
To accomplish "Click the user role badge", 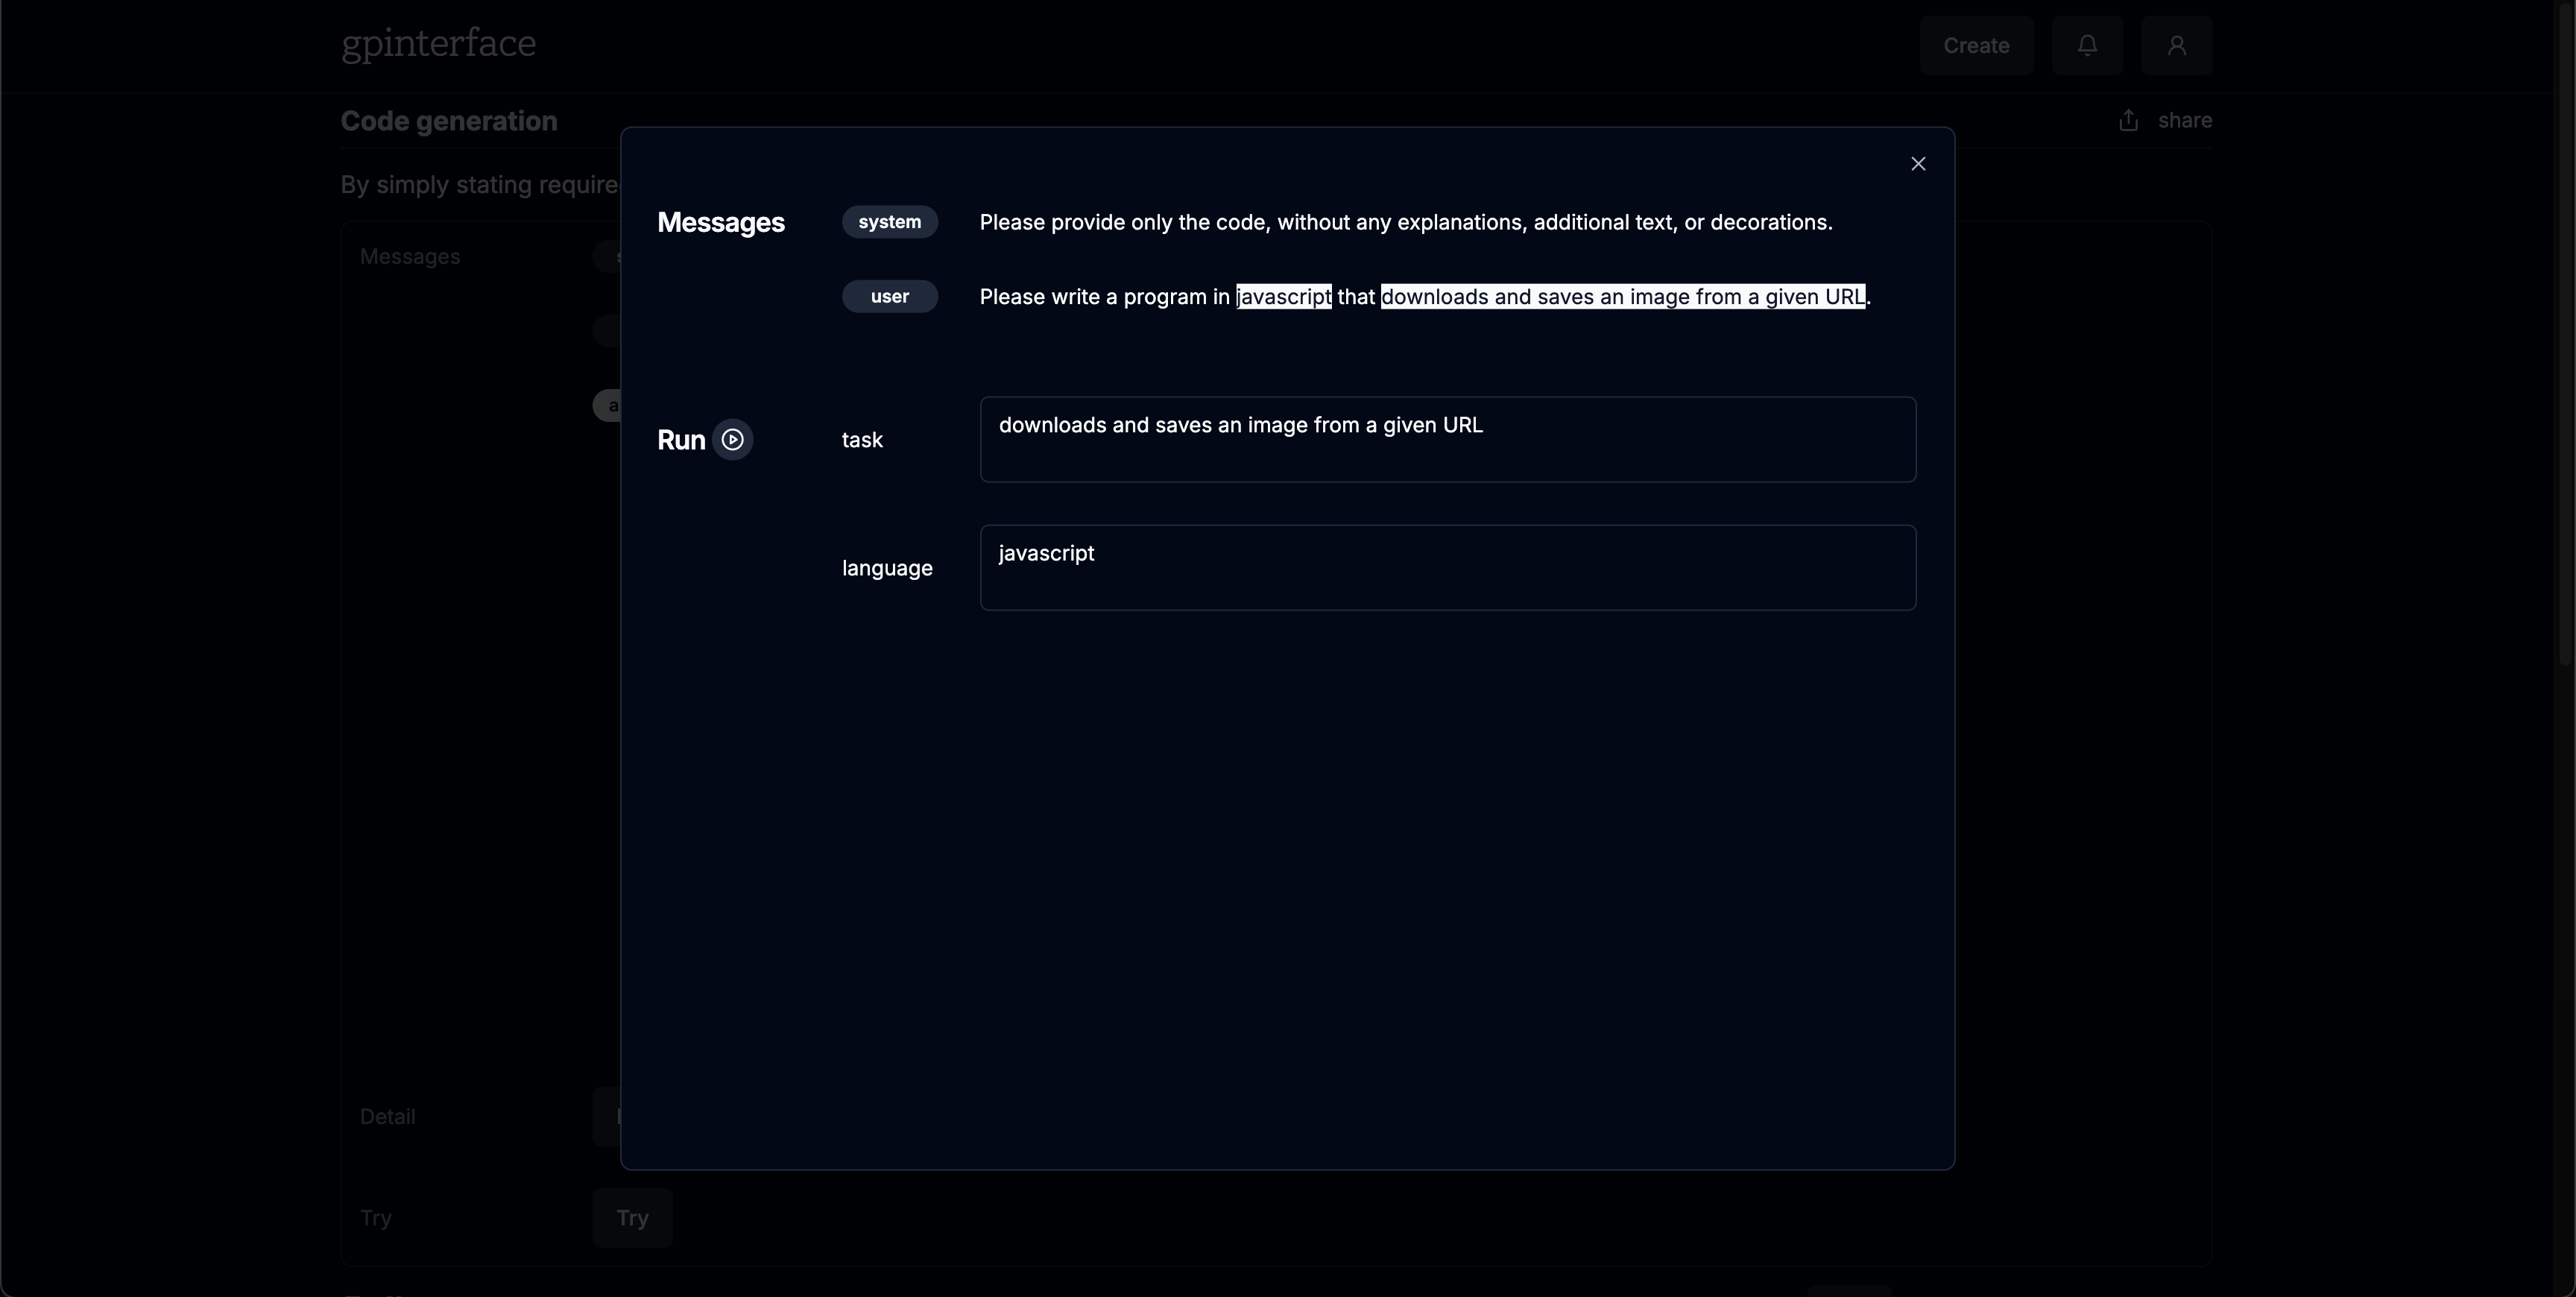I will coord(889,297).
